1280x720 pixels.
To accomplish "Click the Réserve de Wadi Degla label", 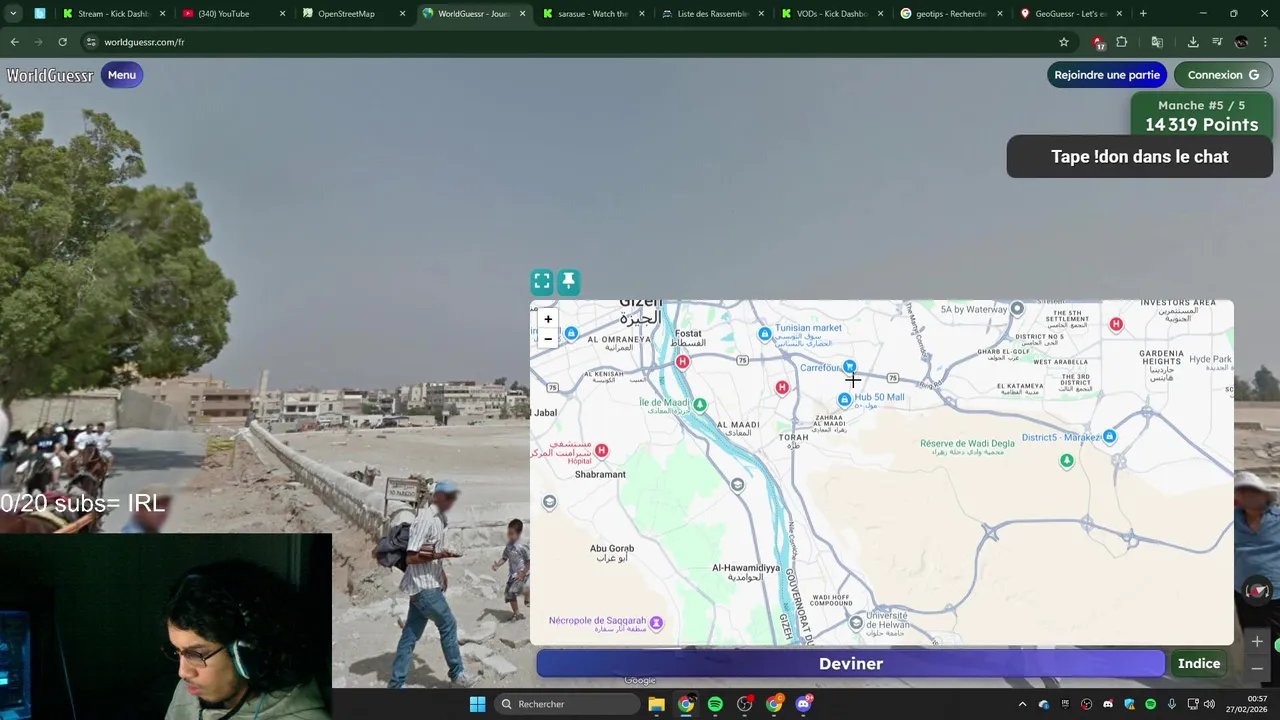I will (x=967, y=447).
